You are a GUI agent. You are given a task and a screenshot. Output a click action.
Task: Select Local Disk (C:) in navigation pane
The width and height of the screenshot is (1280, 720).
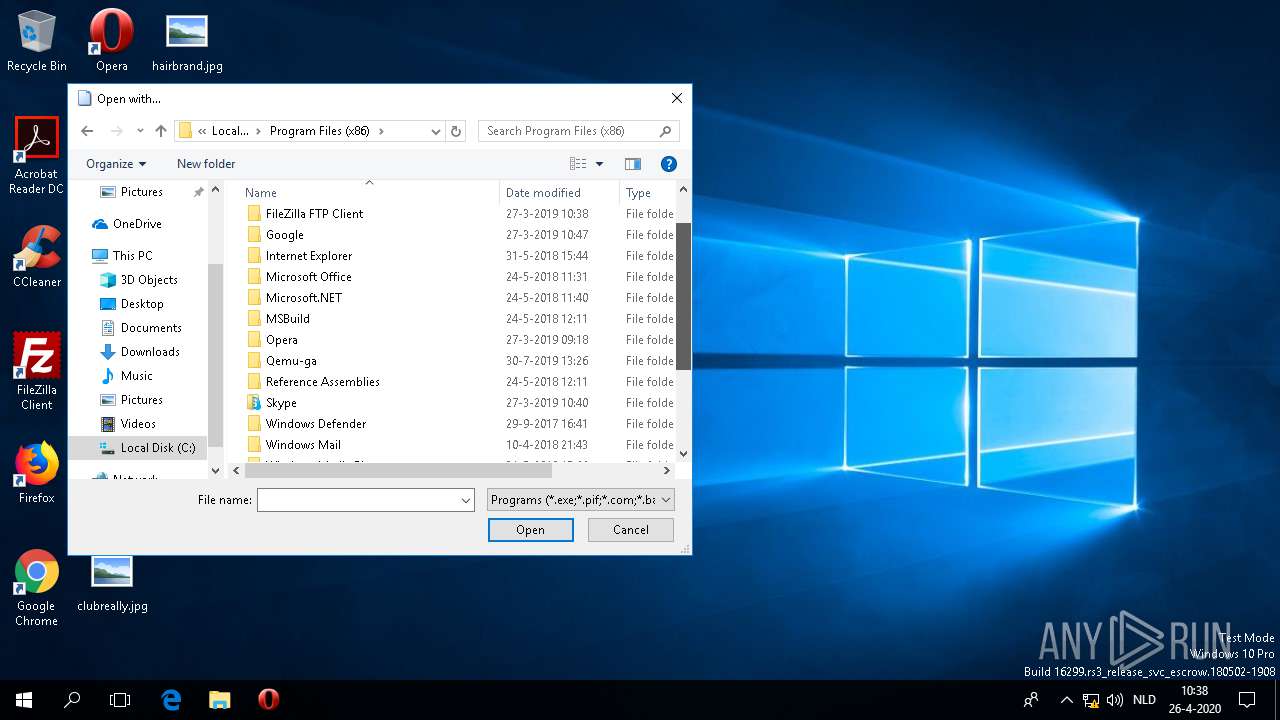[x=137, y=448]
